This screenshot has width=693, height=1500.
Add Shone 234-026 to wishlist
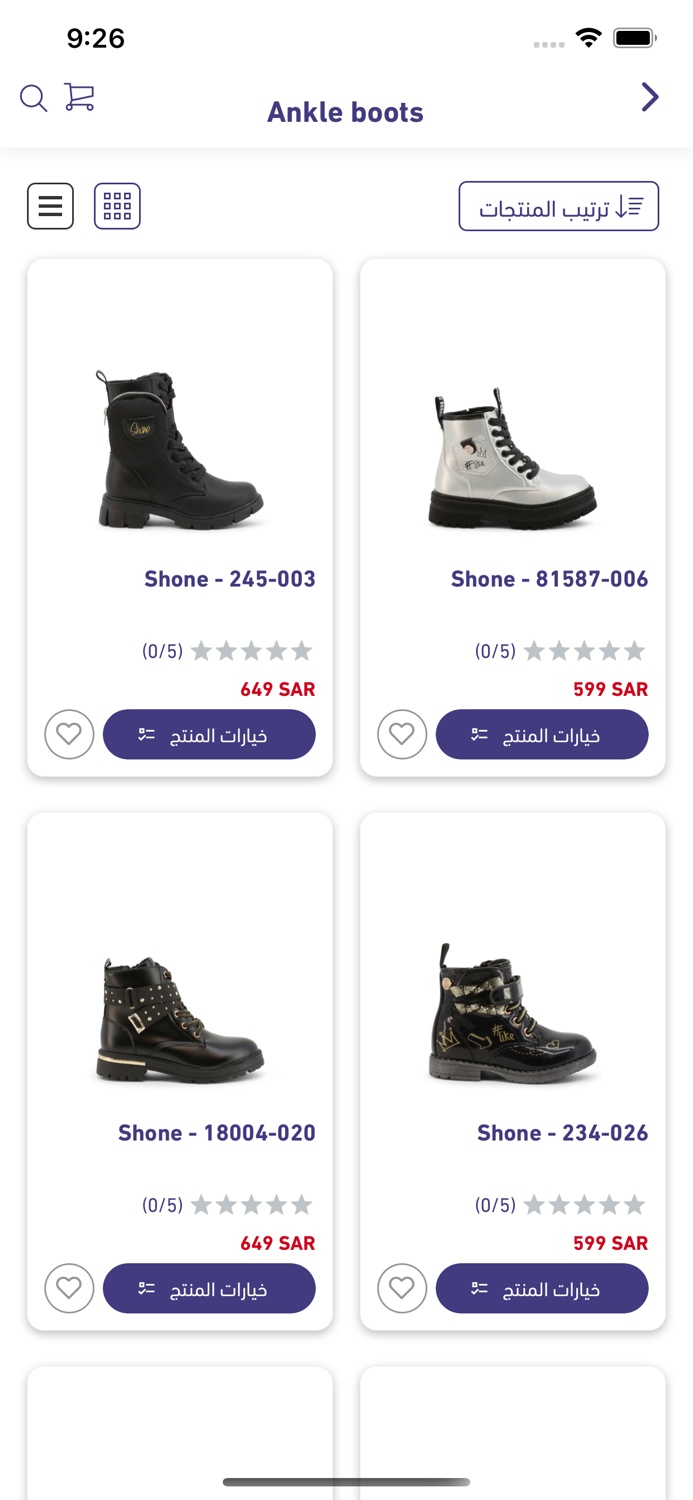(402, 1288)
